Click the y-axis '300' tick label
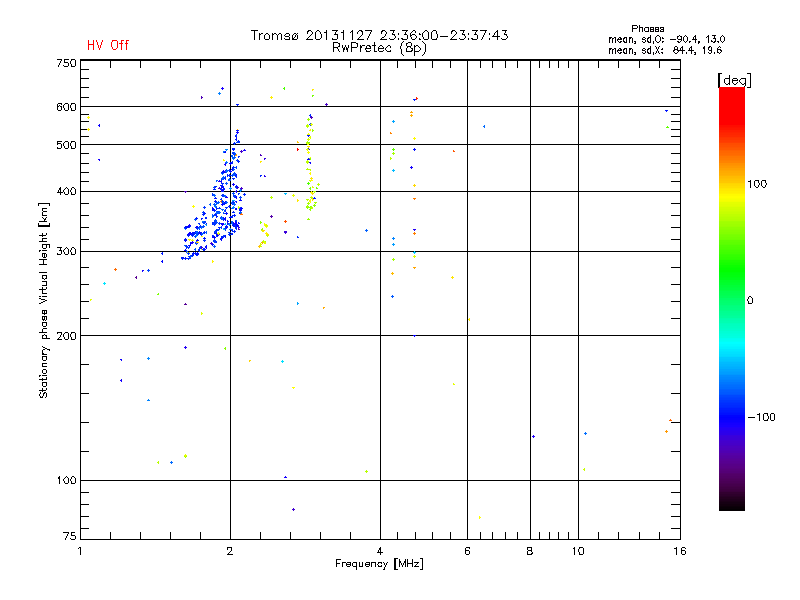The height and width of the screenshot is (600, 800). pos(66,251)
